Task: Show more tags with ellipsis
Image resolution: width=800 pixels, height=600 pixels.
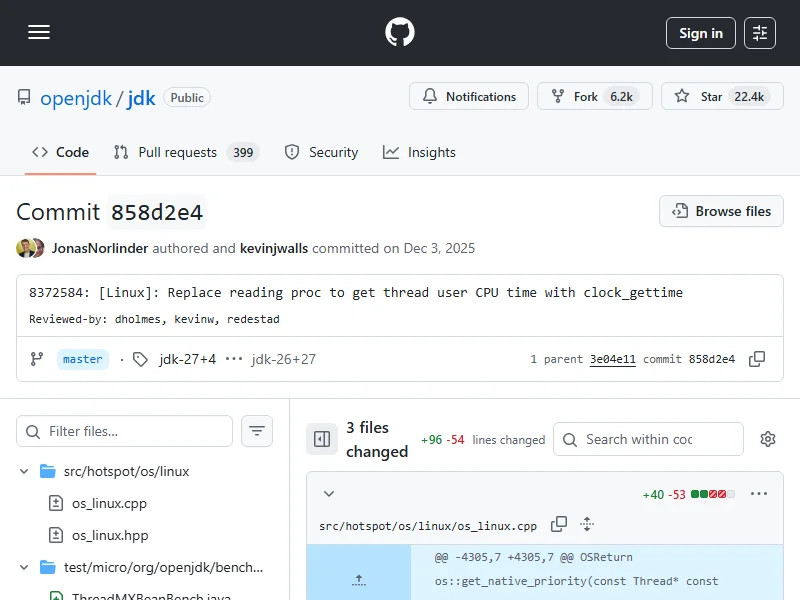Action: (x=234, y=359)
